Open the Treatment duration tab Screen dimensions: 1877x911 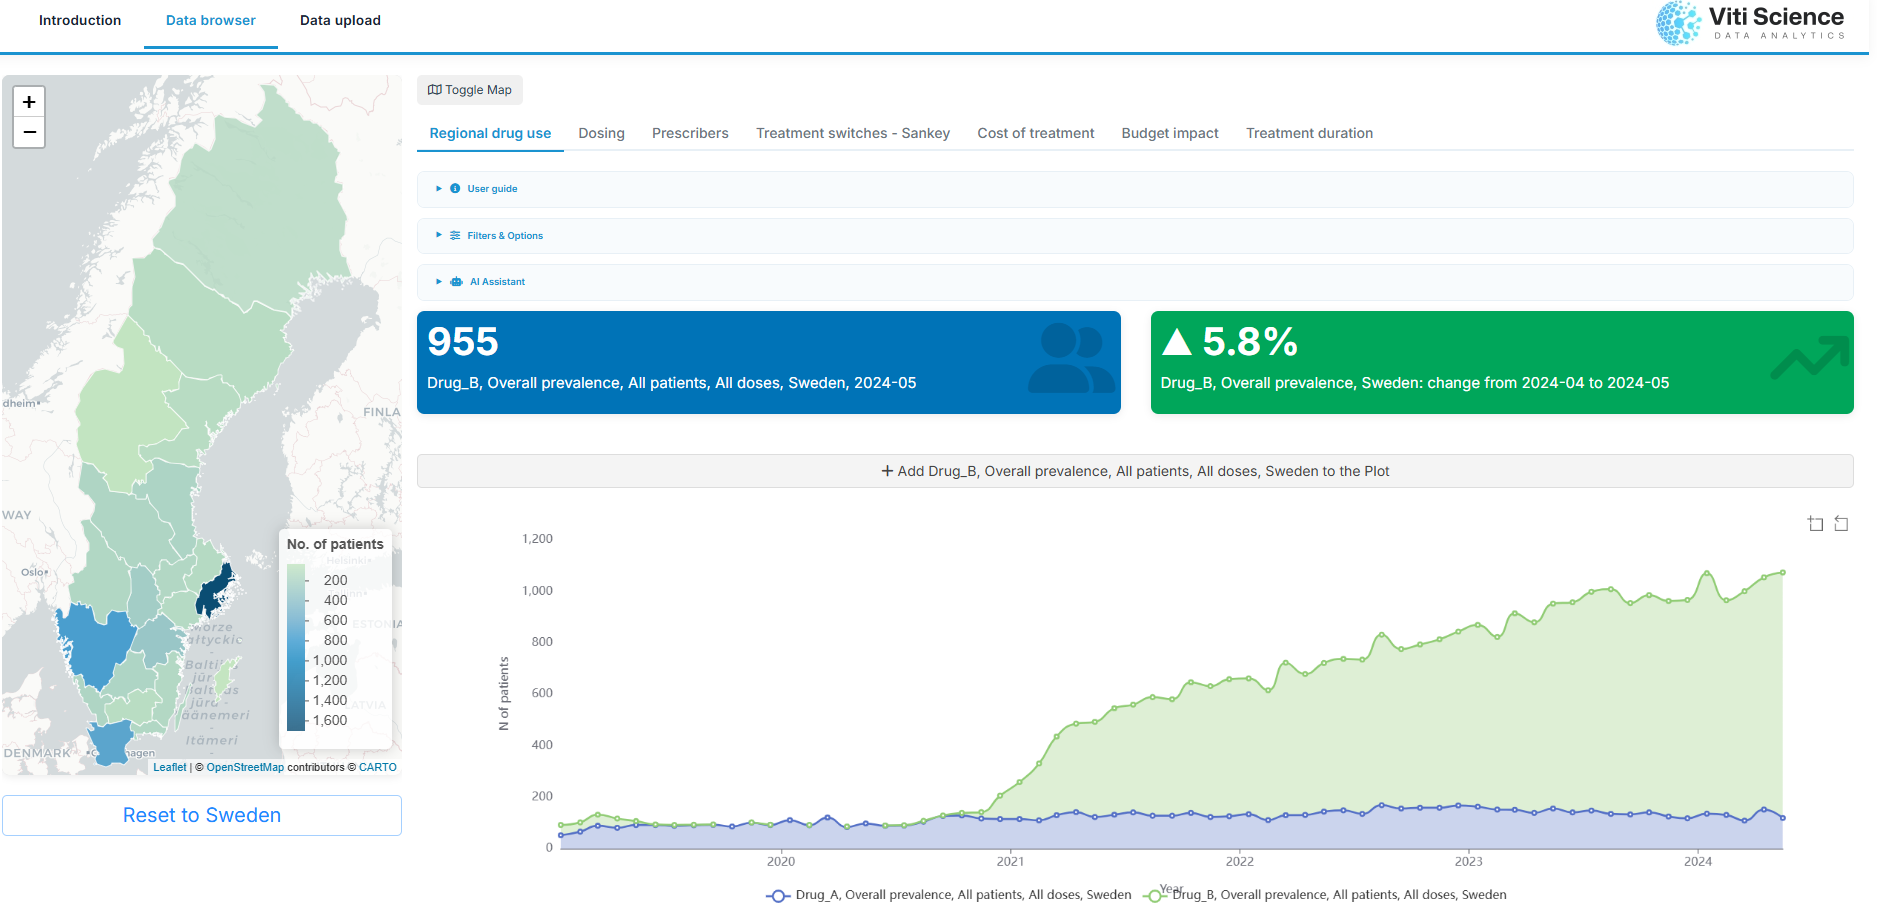click(1309, 133)
